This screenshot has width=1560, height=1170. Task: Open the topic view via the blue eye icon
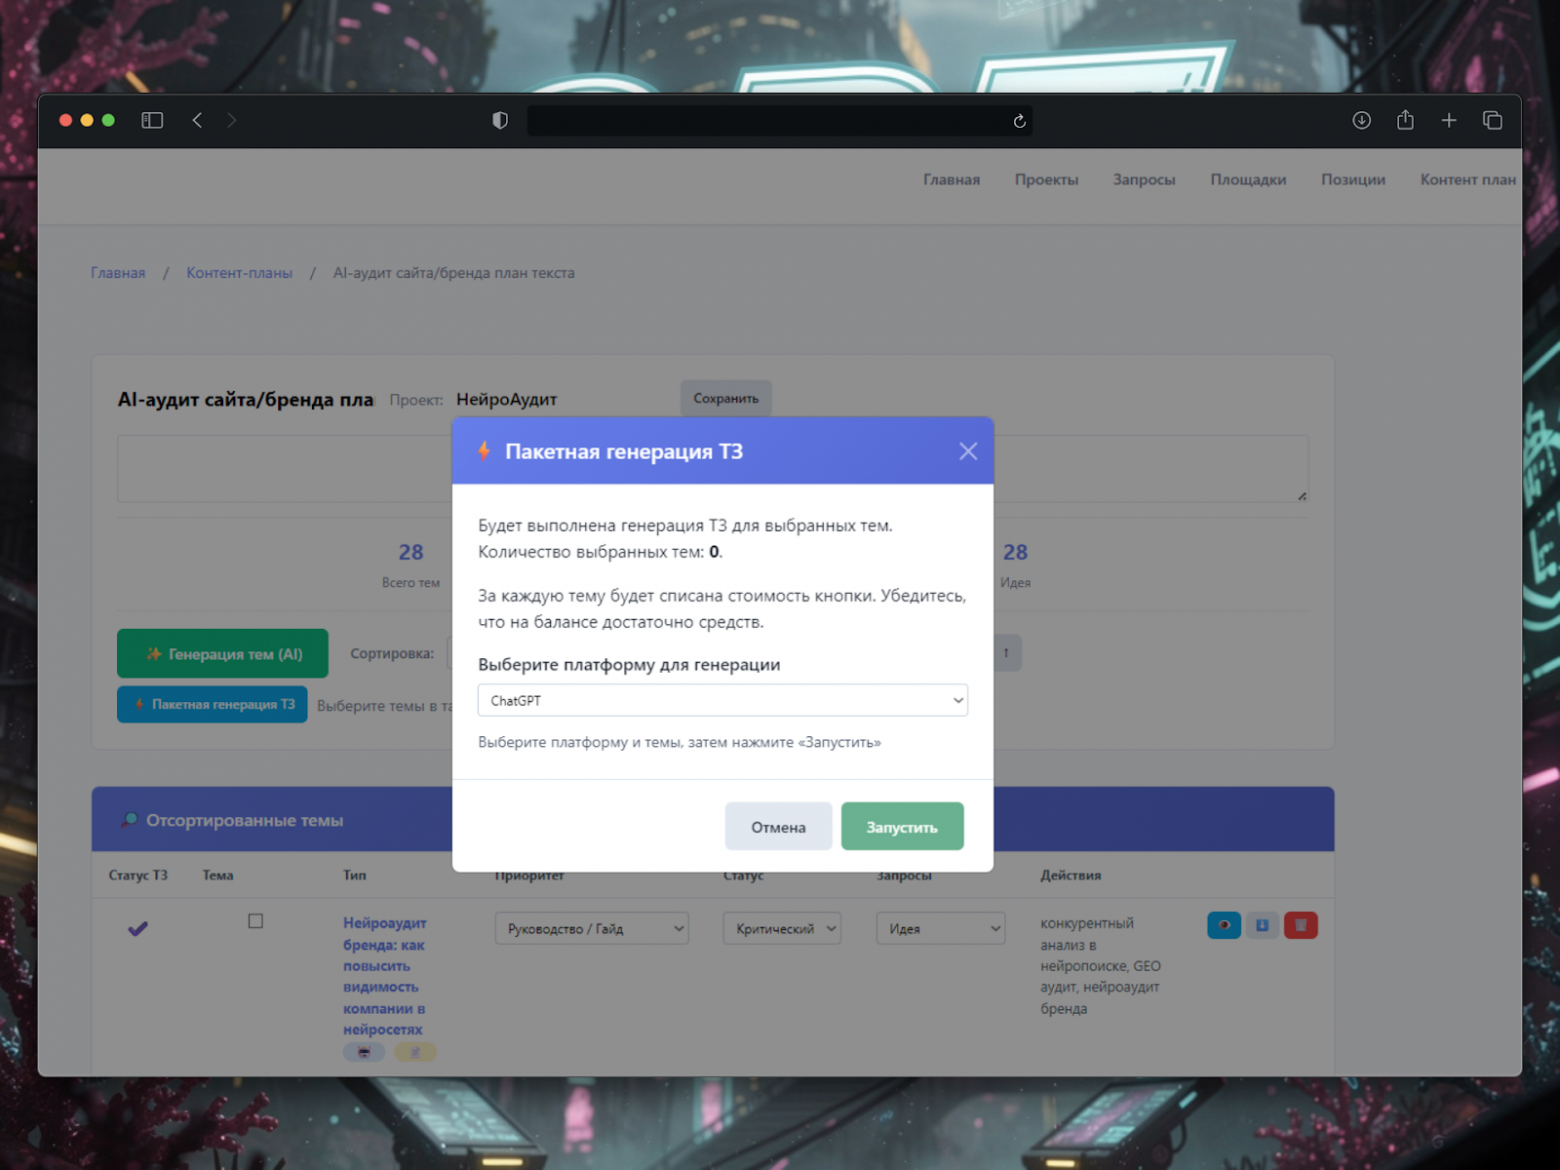tap(1223, 925)
